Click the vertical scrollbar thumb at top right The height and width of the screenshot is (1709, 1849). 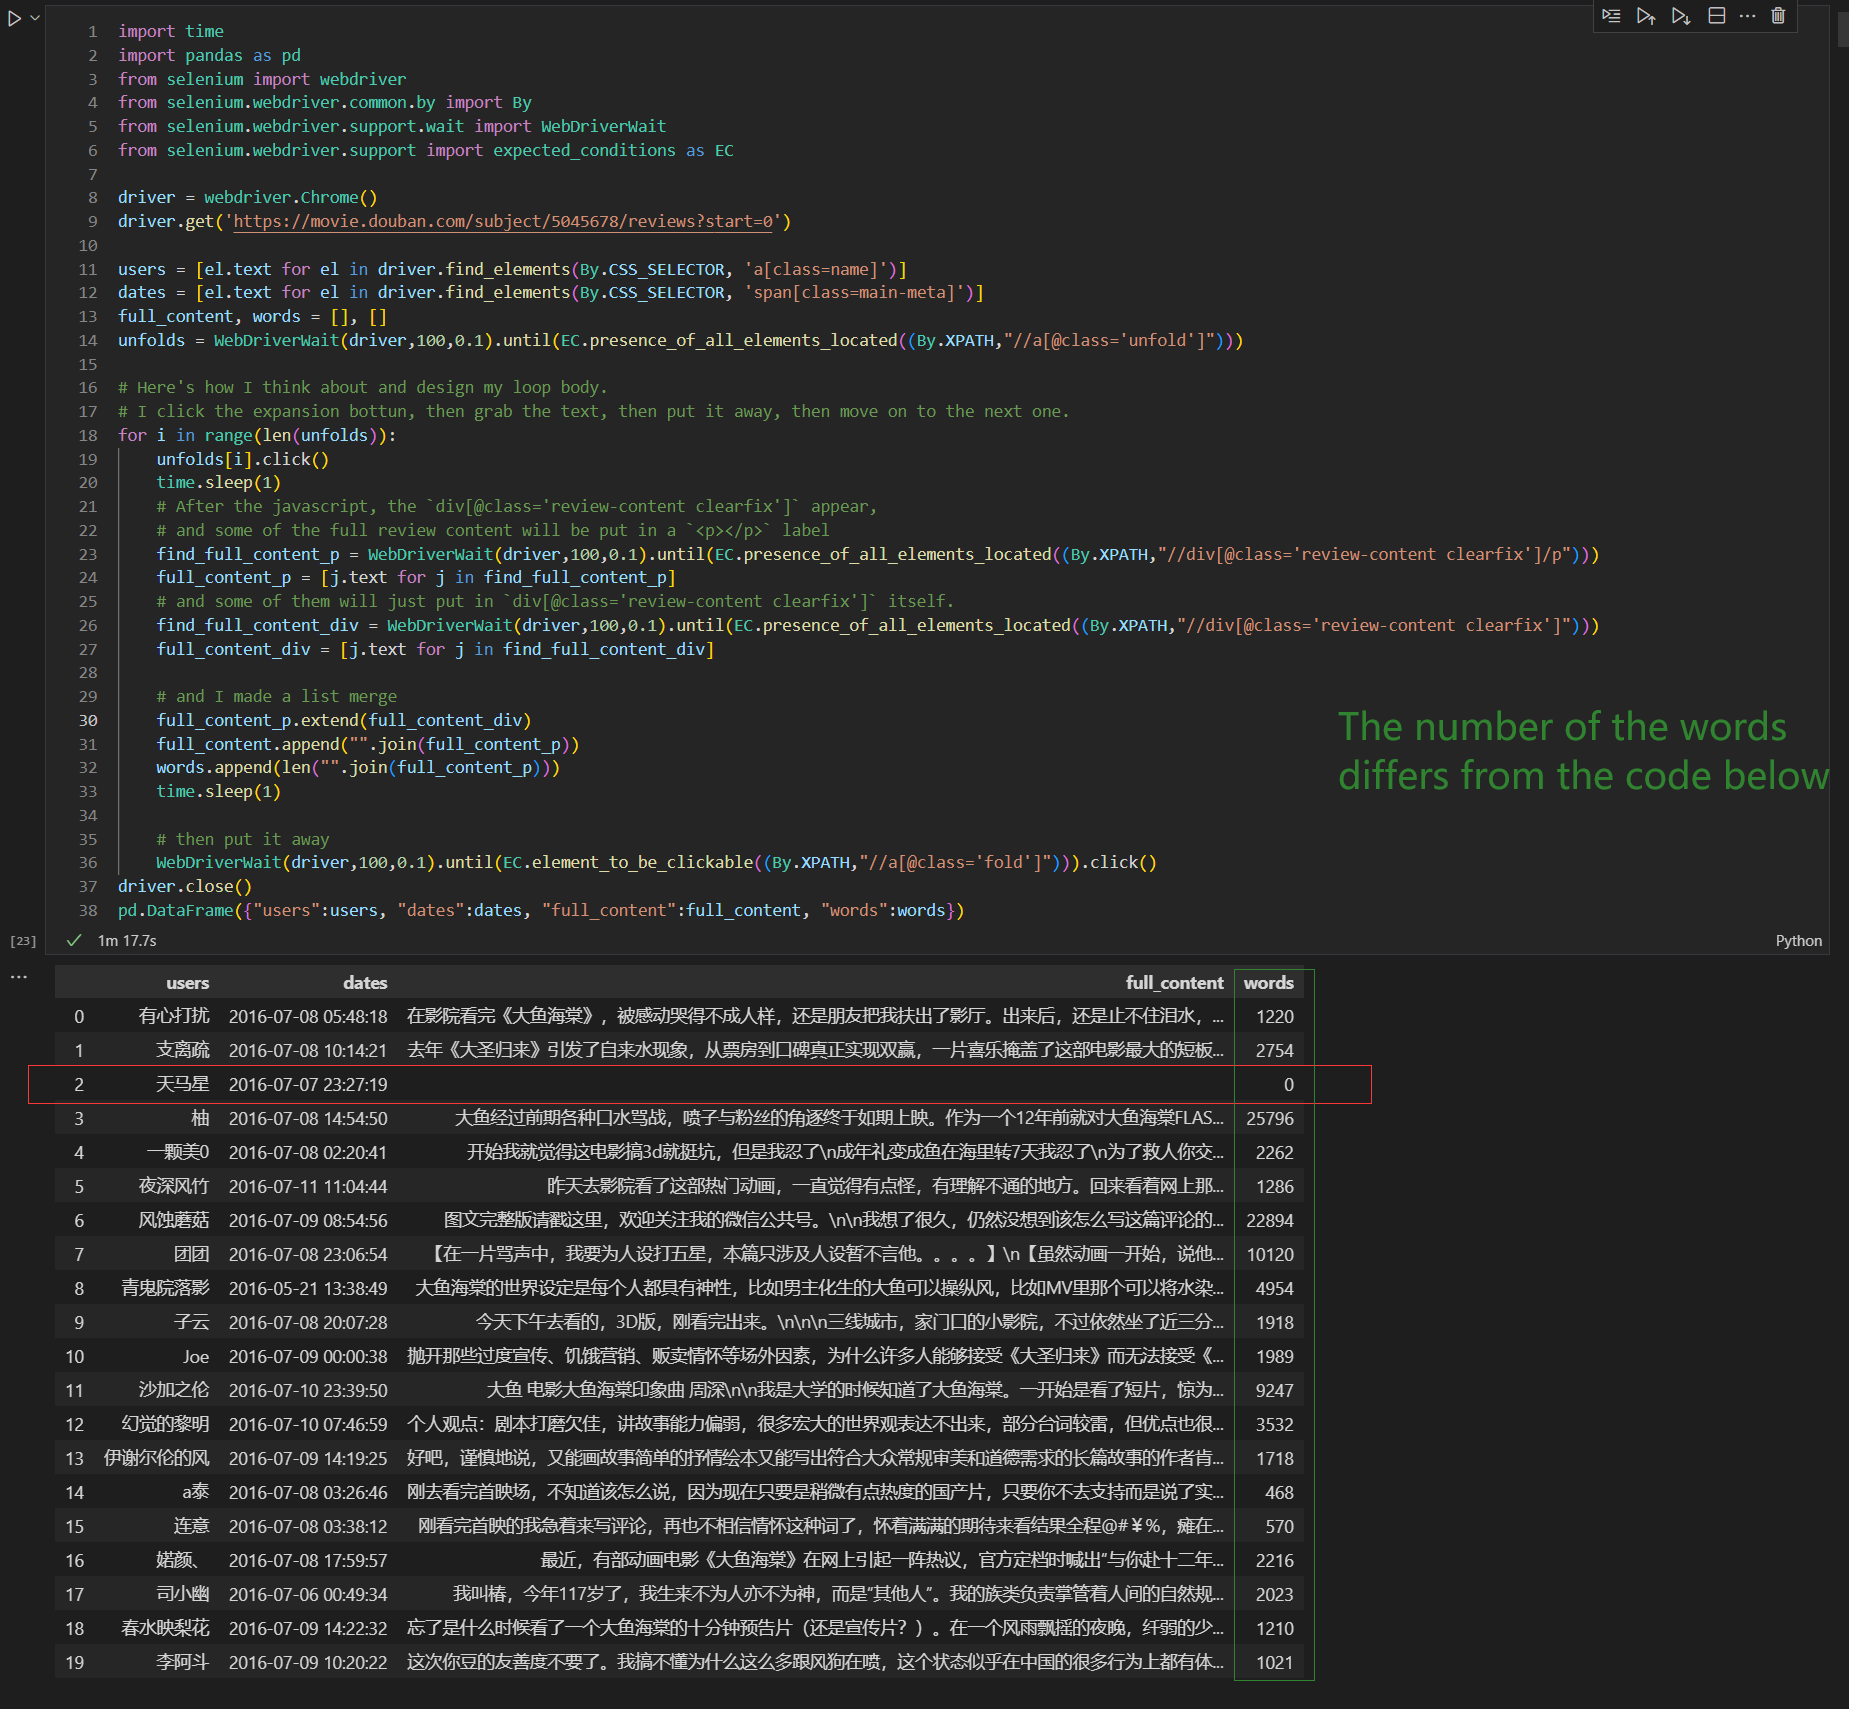point(1843,30)
